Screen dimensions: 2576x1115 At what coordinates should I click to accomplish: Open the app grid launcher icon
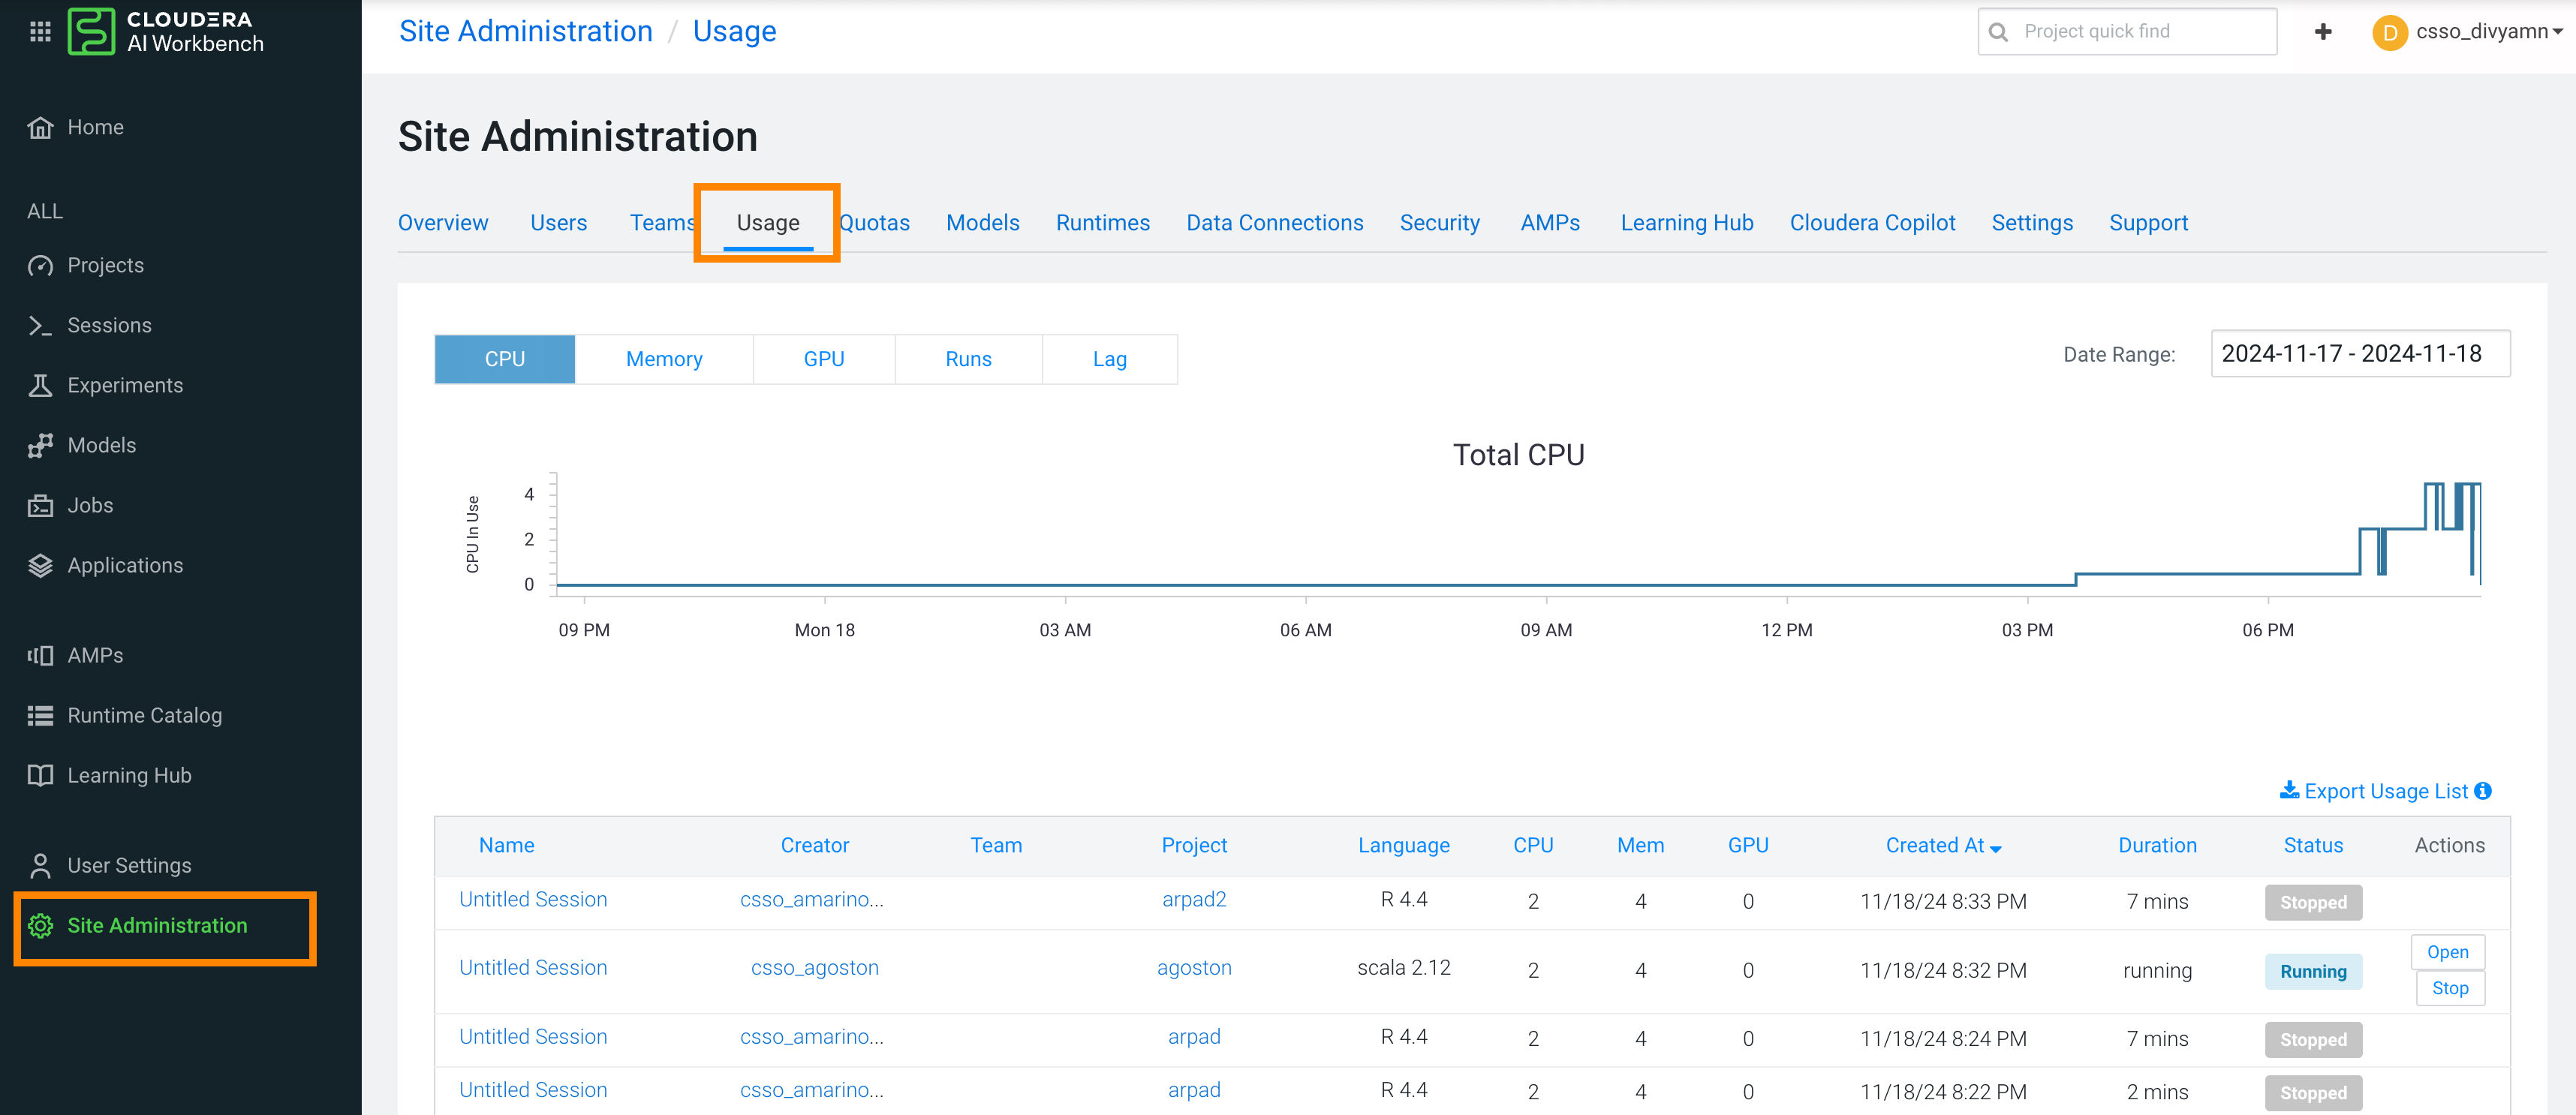click(40, 31)
